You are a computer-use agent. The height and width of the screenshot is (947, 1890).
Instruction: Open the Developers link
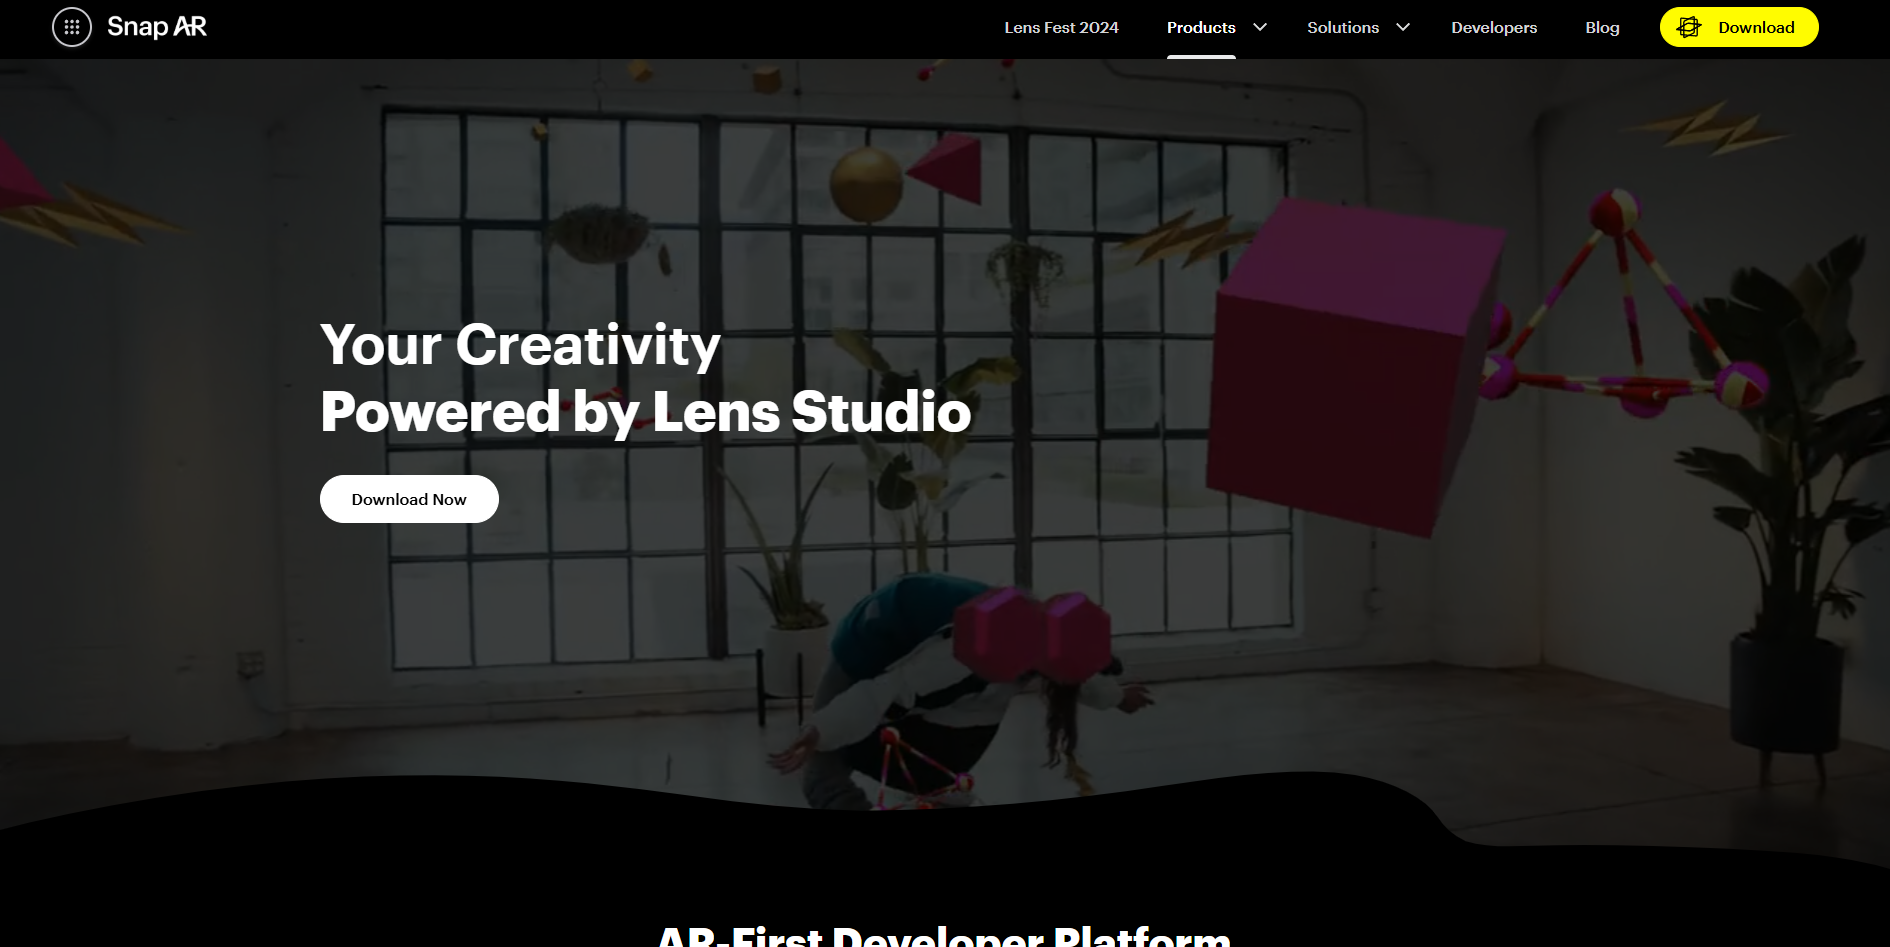pyautogui.click(x=1494, y=27)
